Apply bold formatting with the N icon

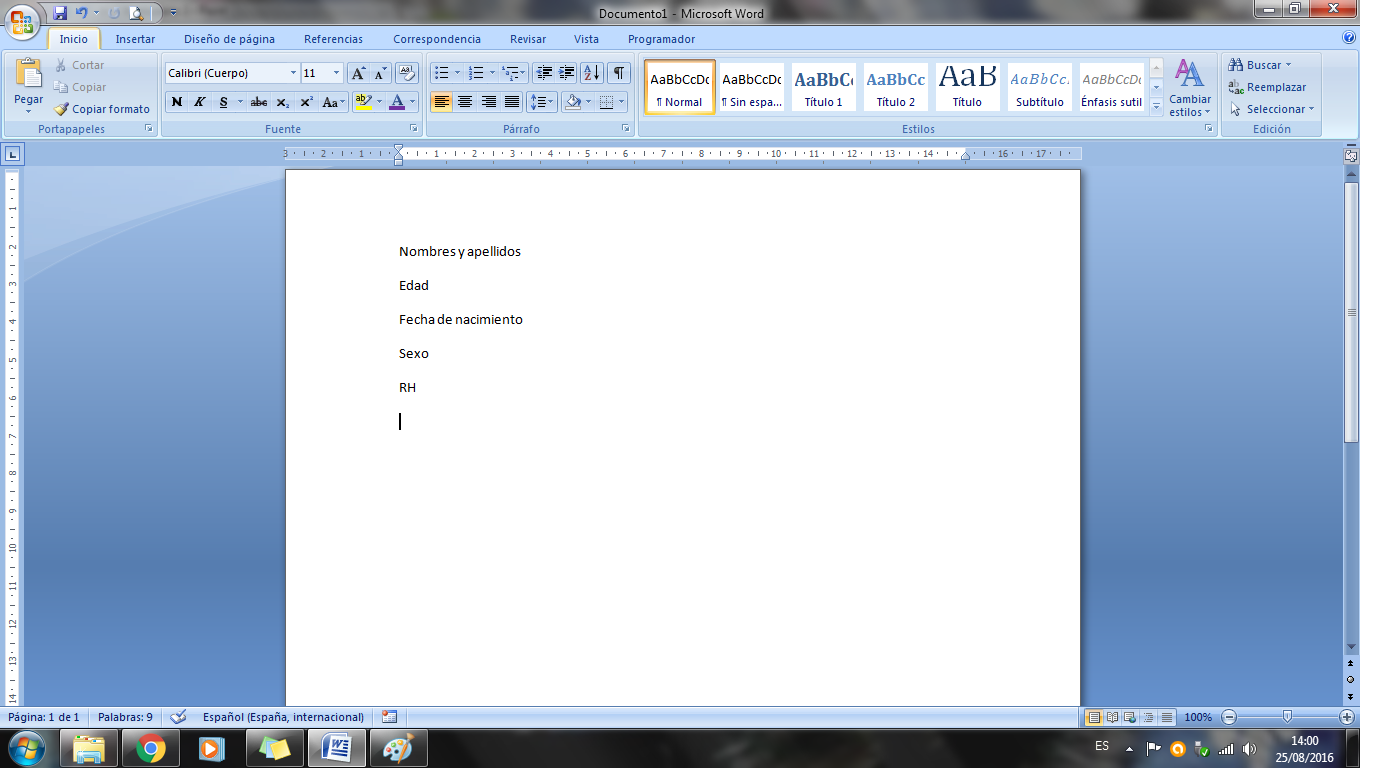[x=178, y=102]
